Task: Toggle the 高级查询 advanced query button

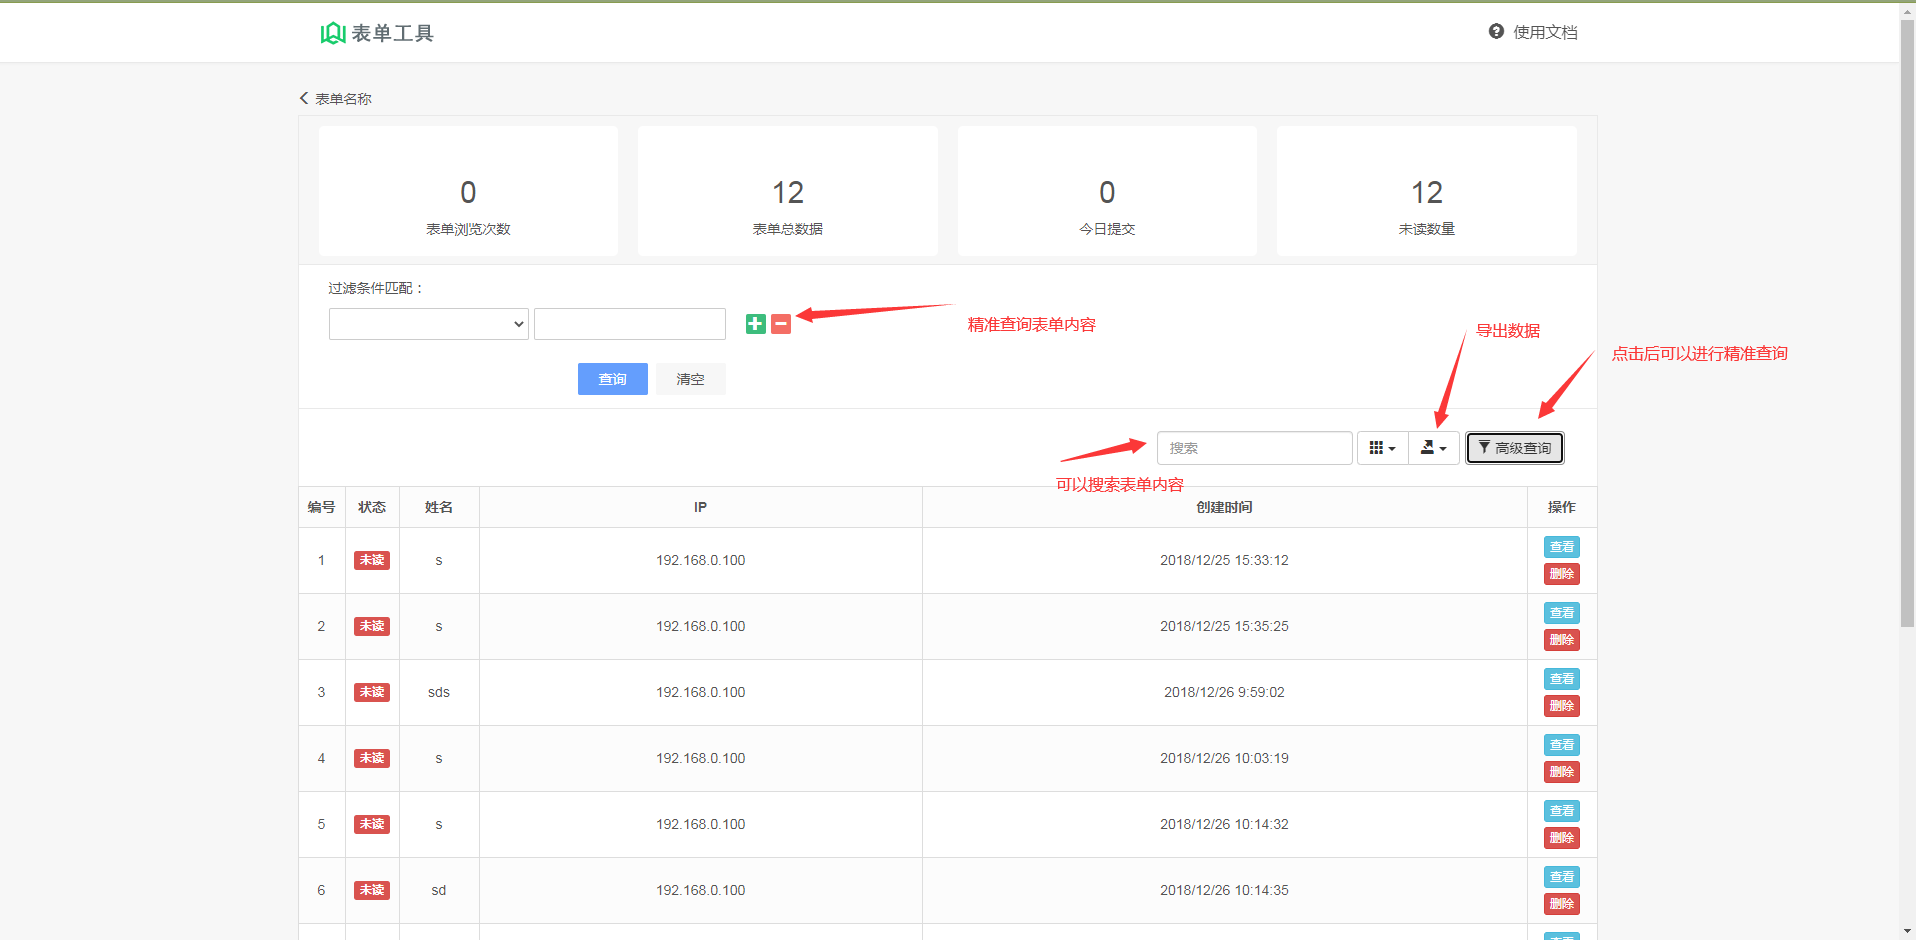Action: [x=1514, y=448]
